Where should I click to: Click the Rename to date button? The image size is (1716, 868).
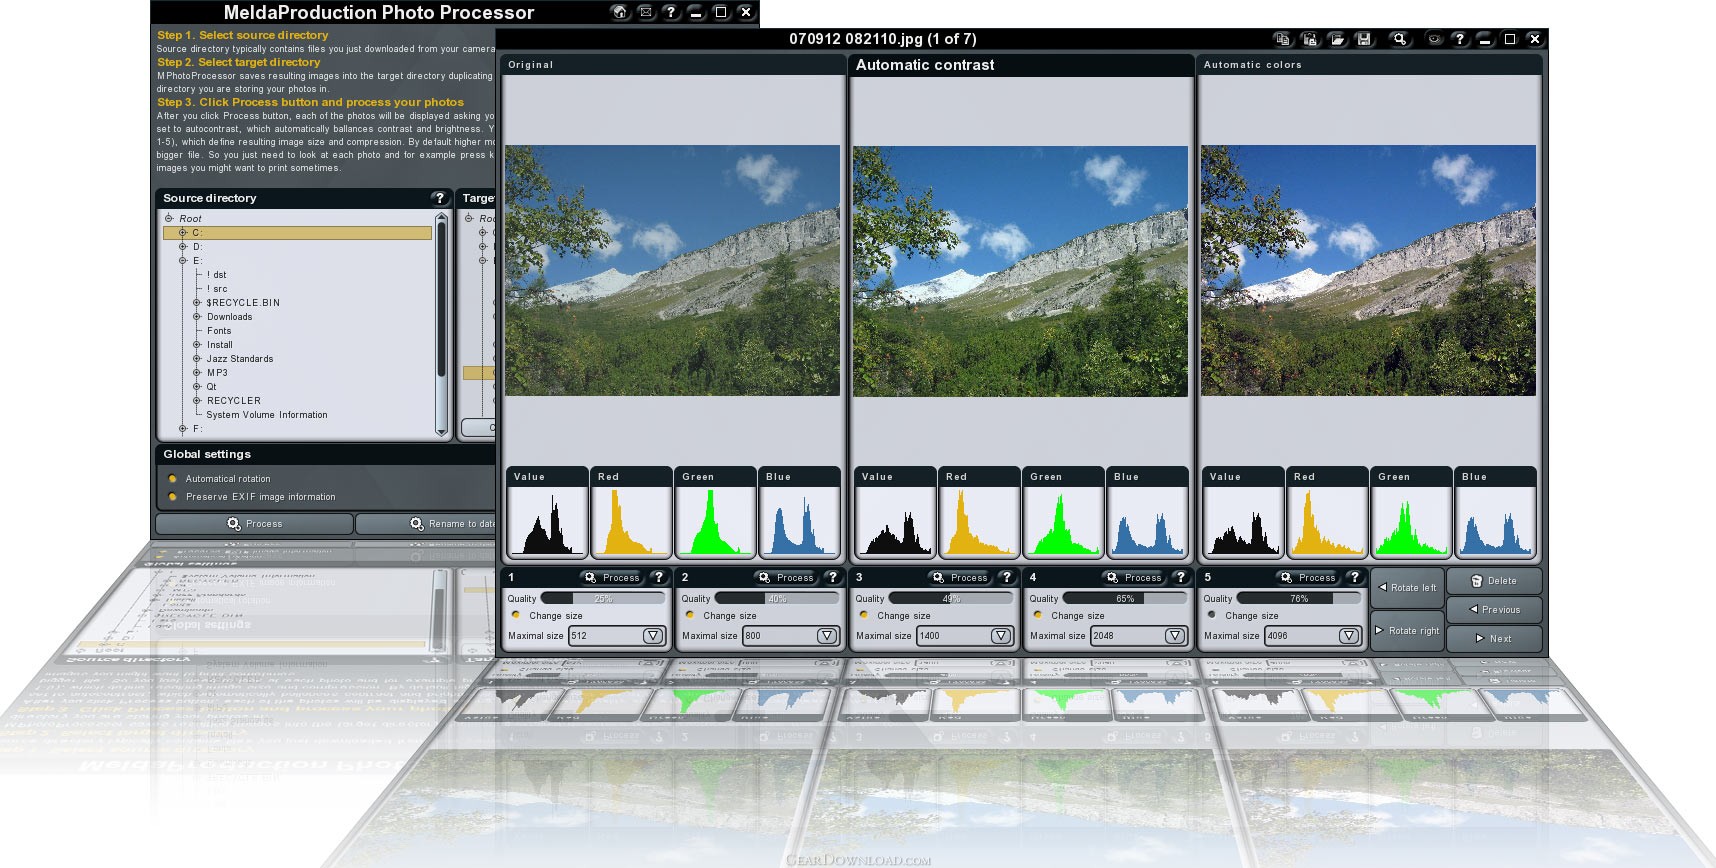tap(427, 524)
